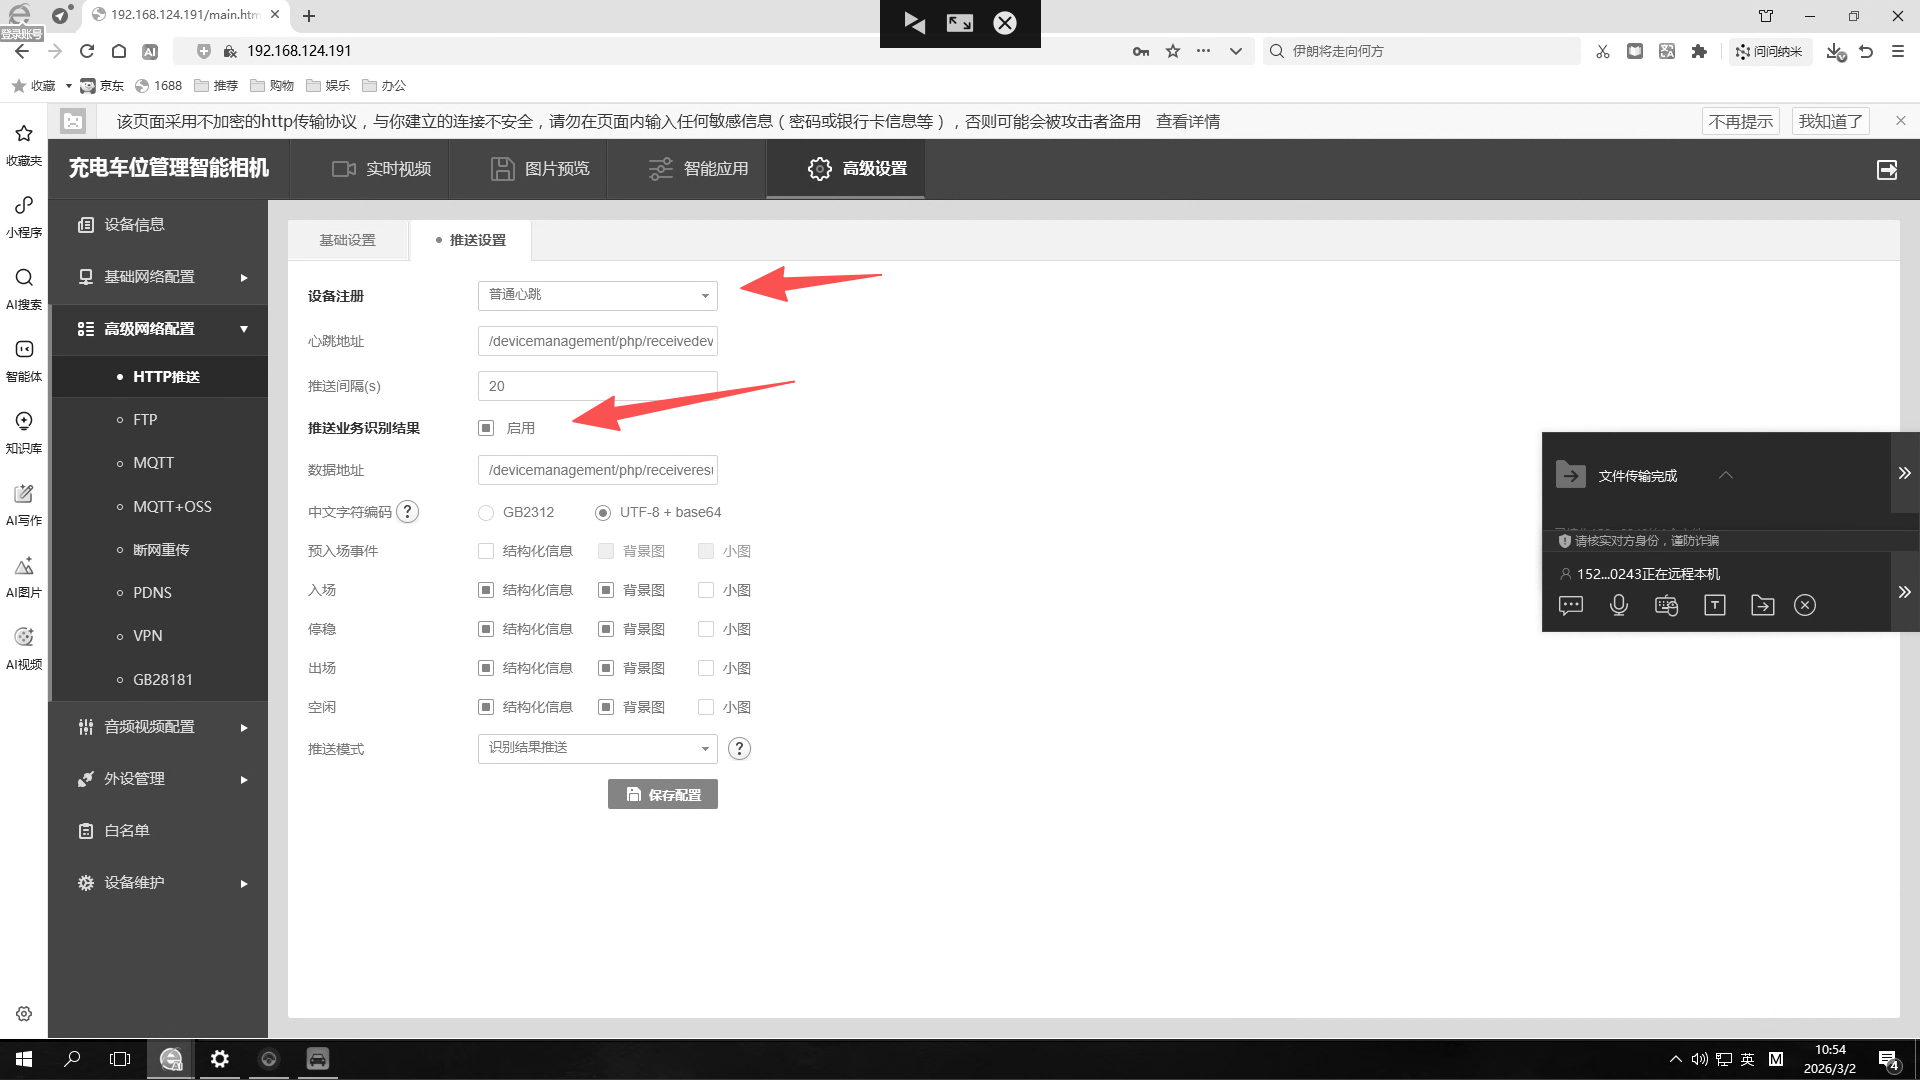
Task: Open the 图片预览 top menu
Action: [x=540, y=169]
